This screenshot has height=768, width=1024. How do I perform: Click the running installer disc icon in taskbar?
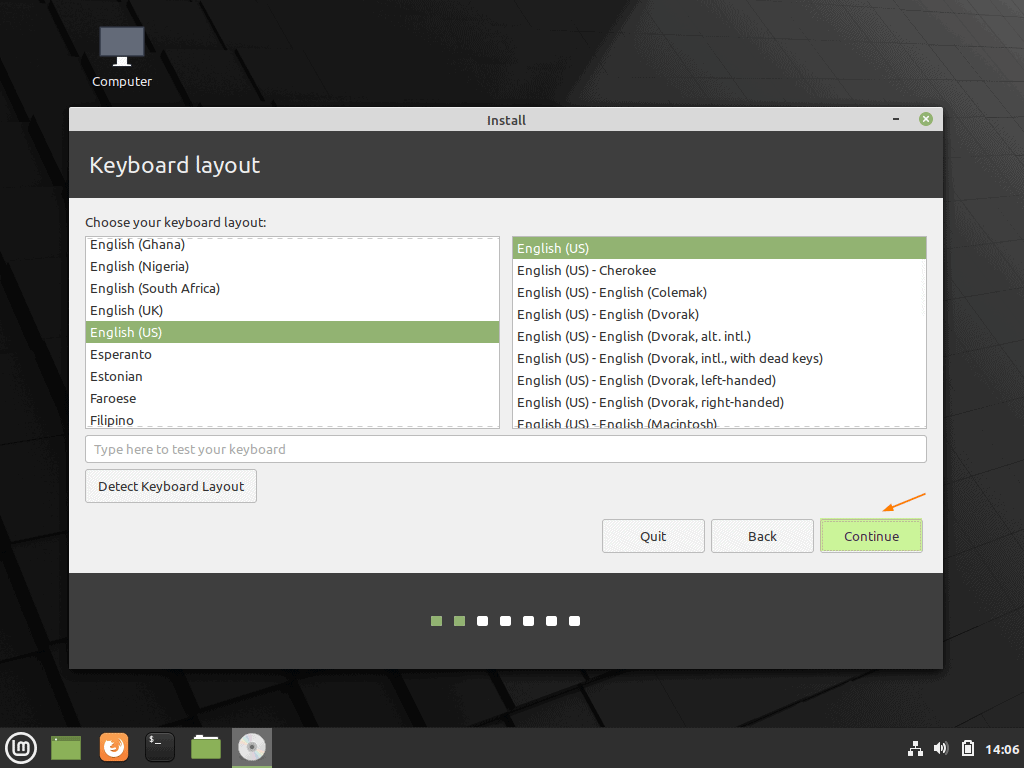click(251, 747)
